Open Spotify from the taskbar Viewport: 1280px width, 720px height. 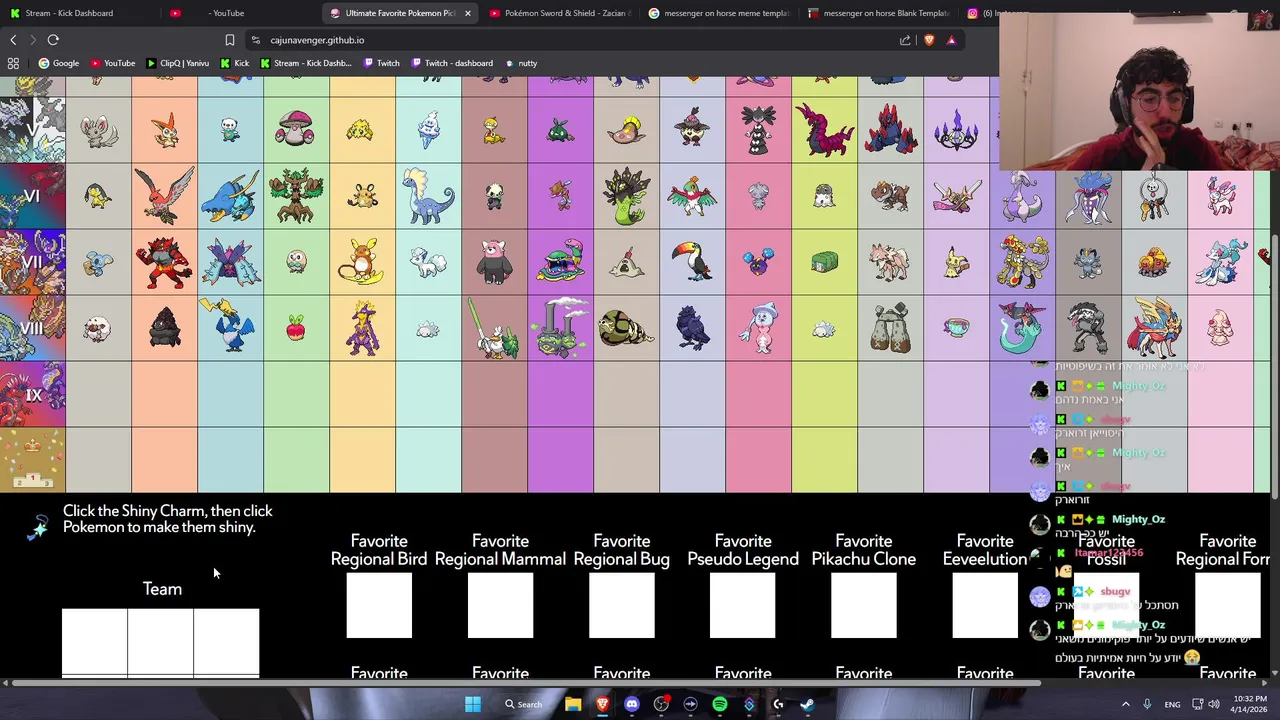click(x=720, y=704)
